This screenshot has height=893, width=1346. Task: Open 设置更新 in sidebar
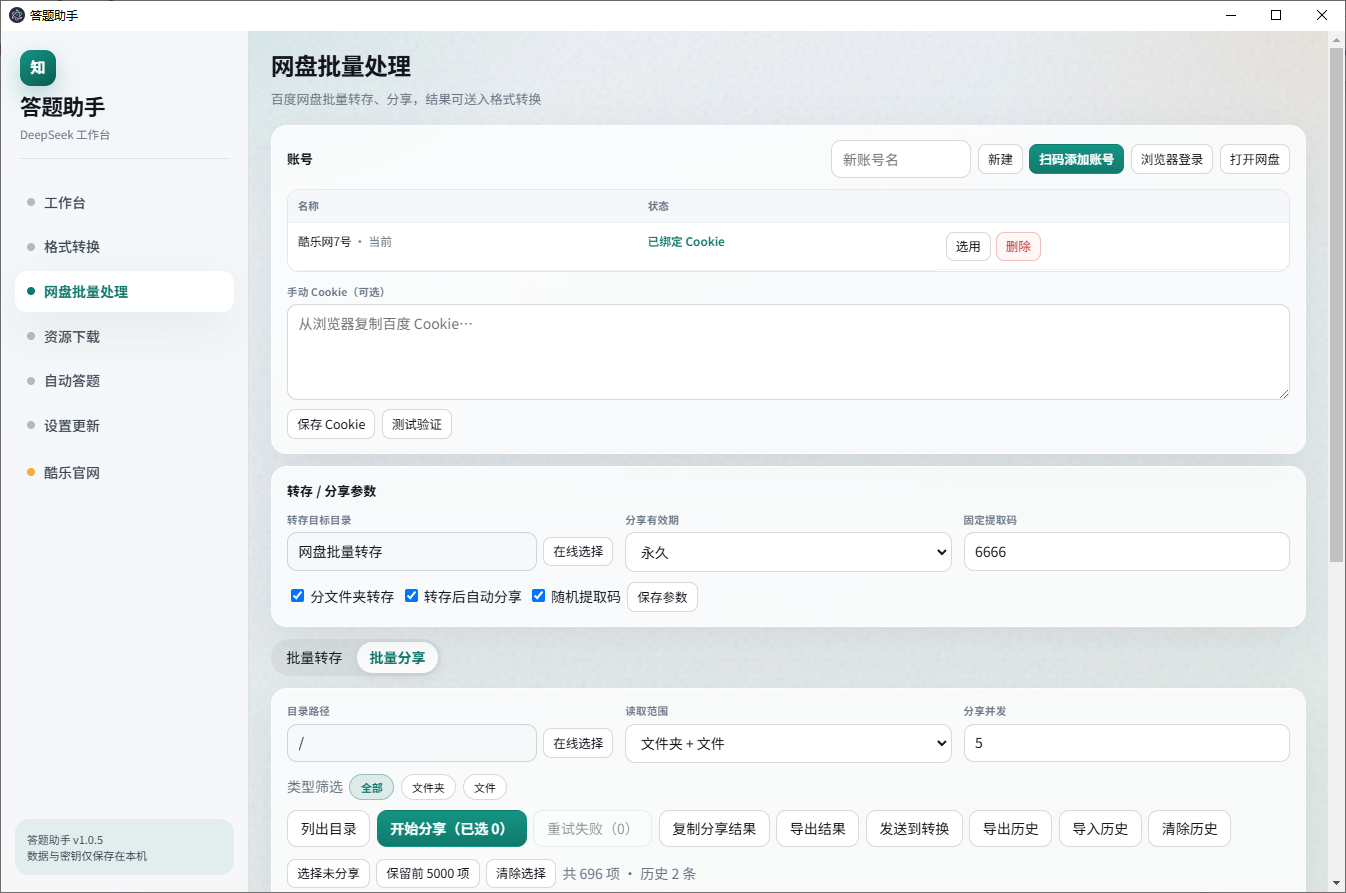[x=124, y=426]
